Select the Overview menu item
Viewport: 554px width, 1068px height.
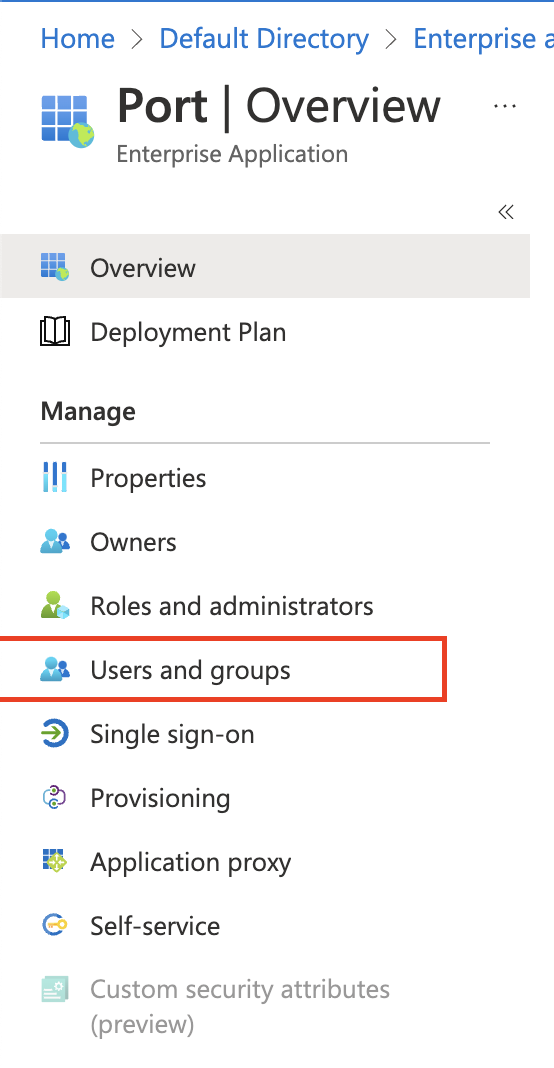click(264, 266)
